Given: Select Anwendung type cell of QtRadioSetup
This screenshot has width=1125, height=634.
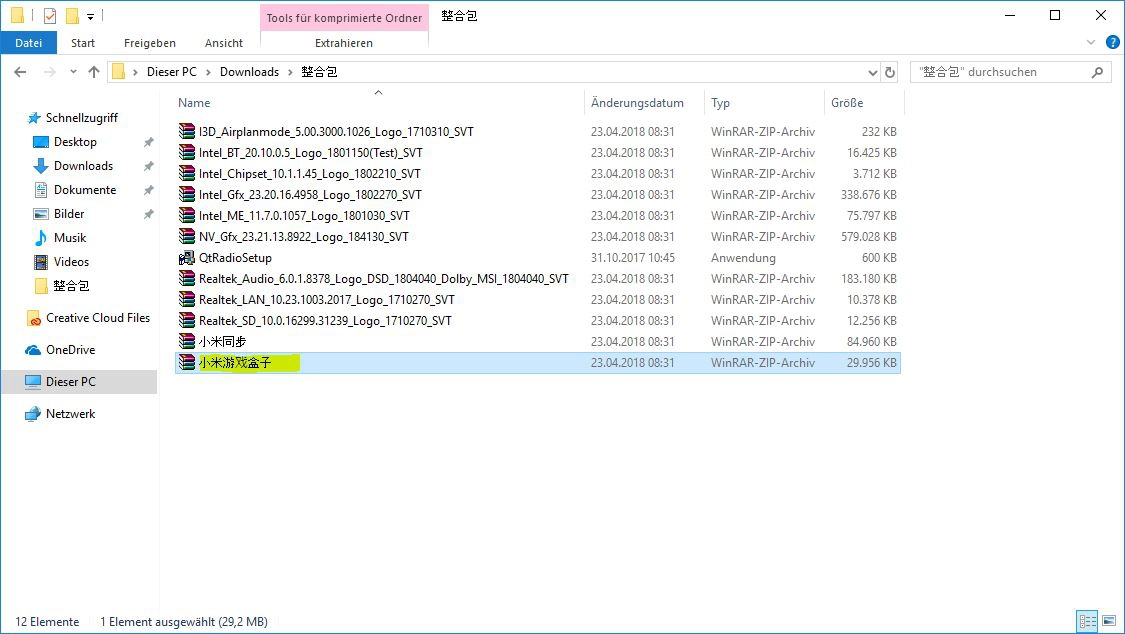Looking at the screenshot, I should tap(743, 257).
